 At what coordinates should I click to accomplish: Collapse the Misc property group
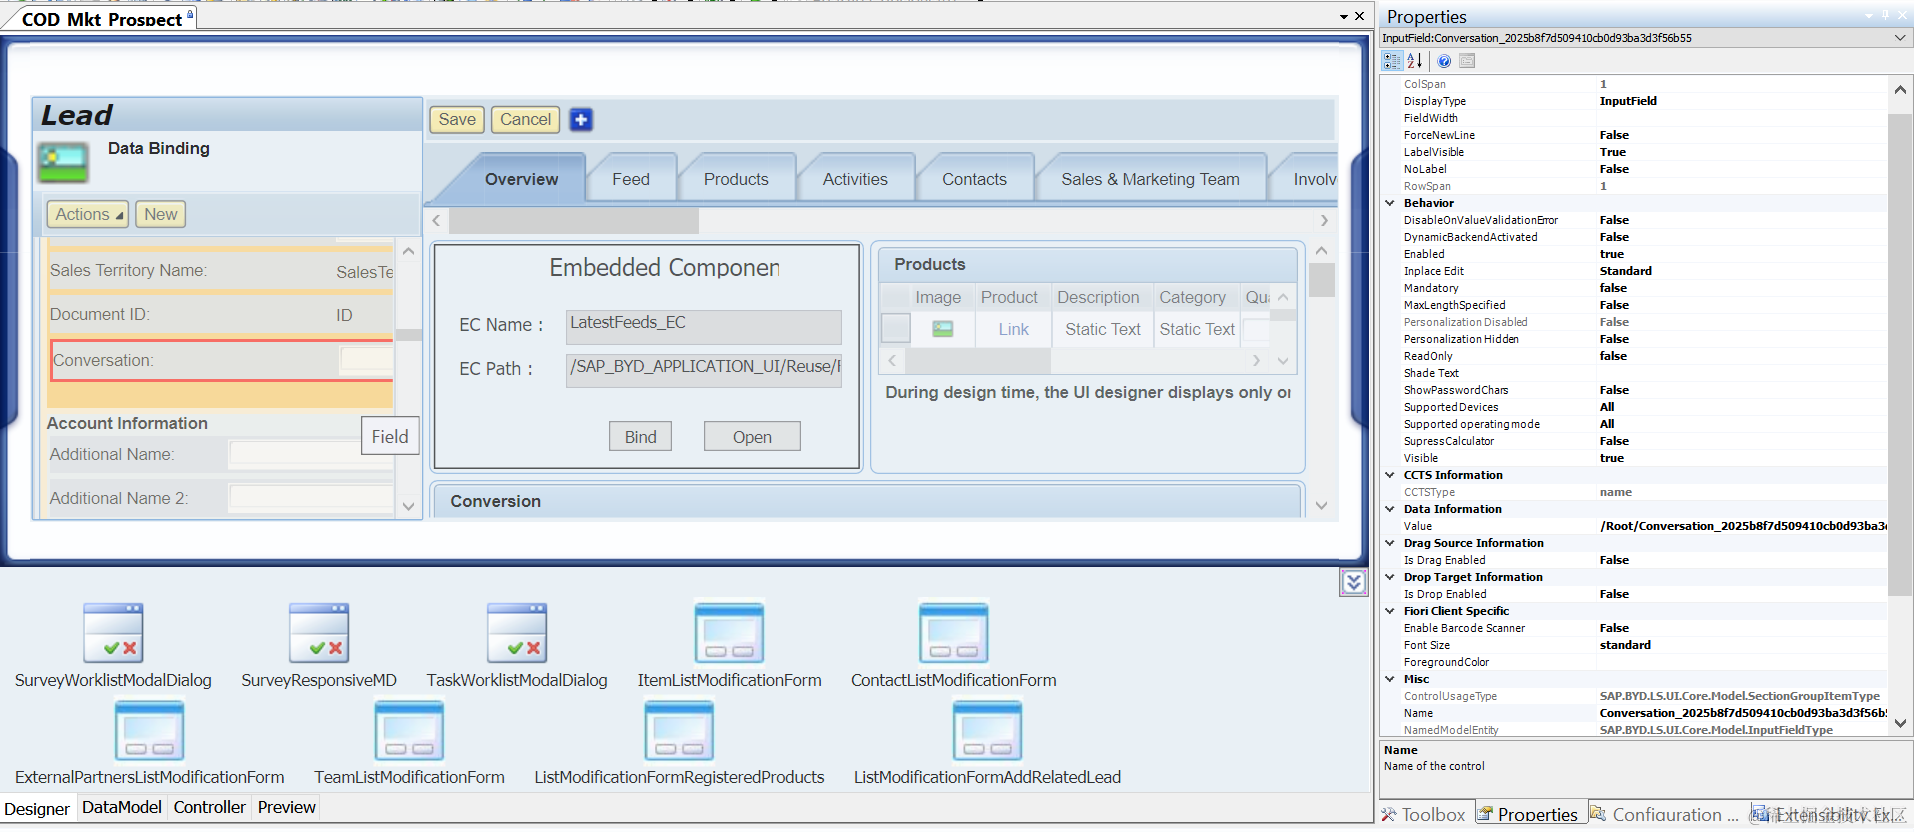click(1389, 679)
